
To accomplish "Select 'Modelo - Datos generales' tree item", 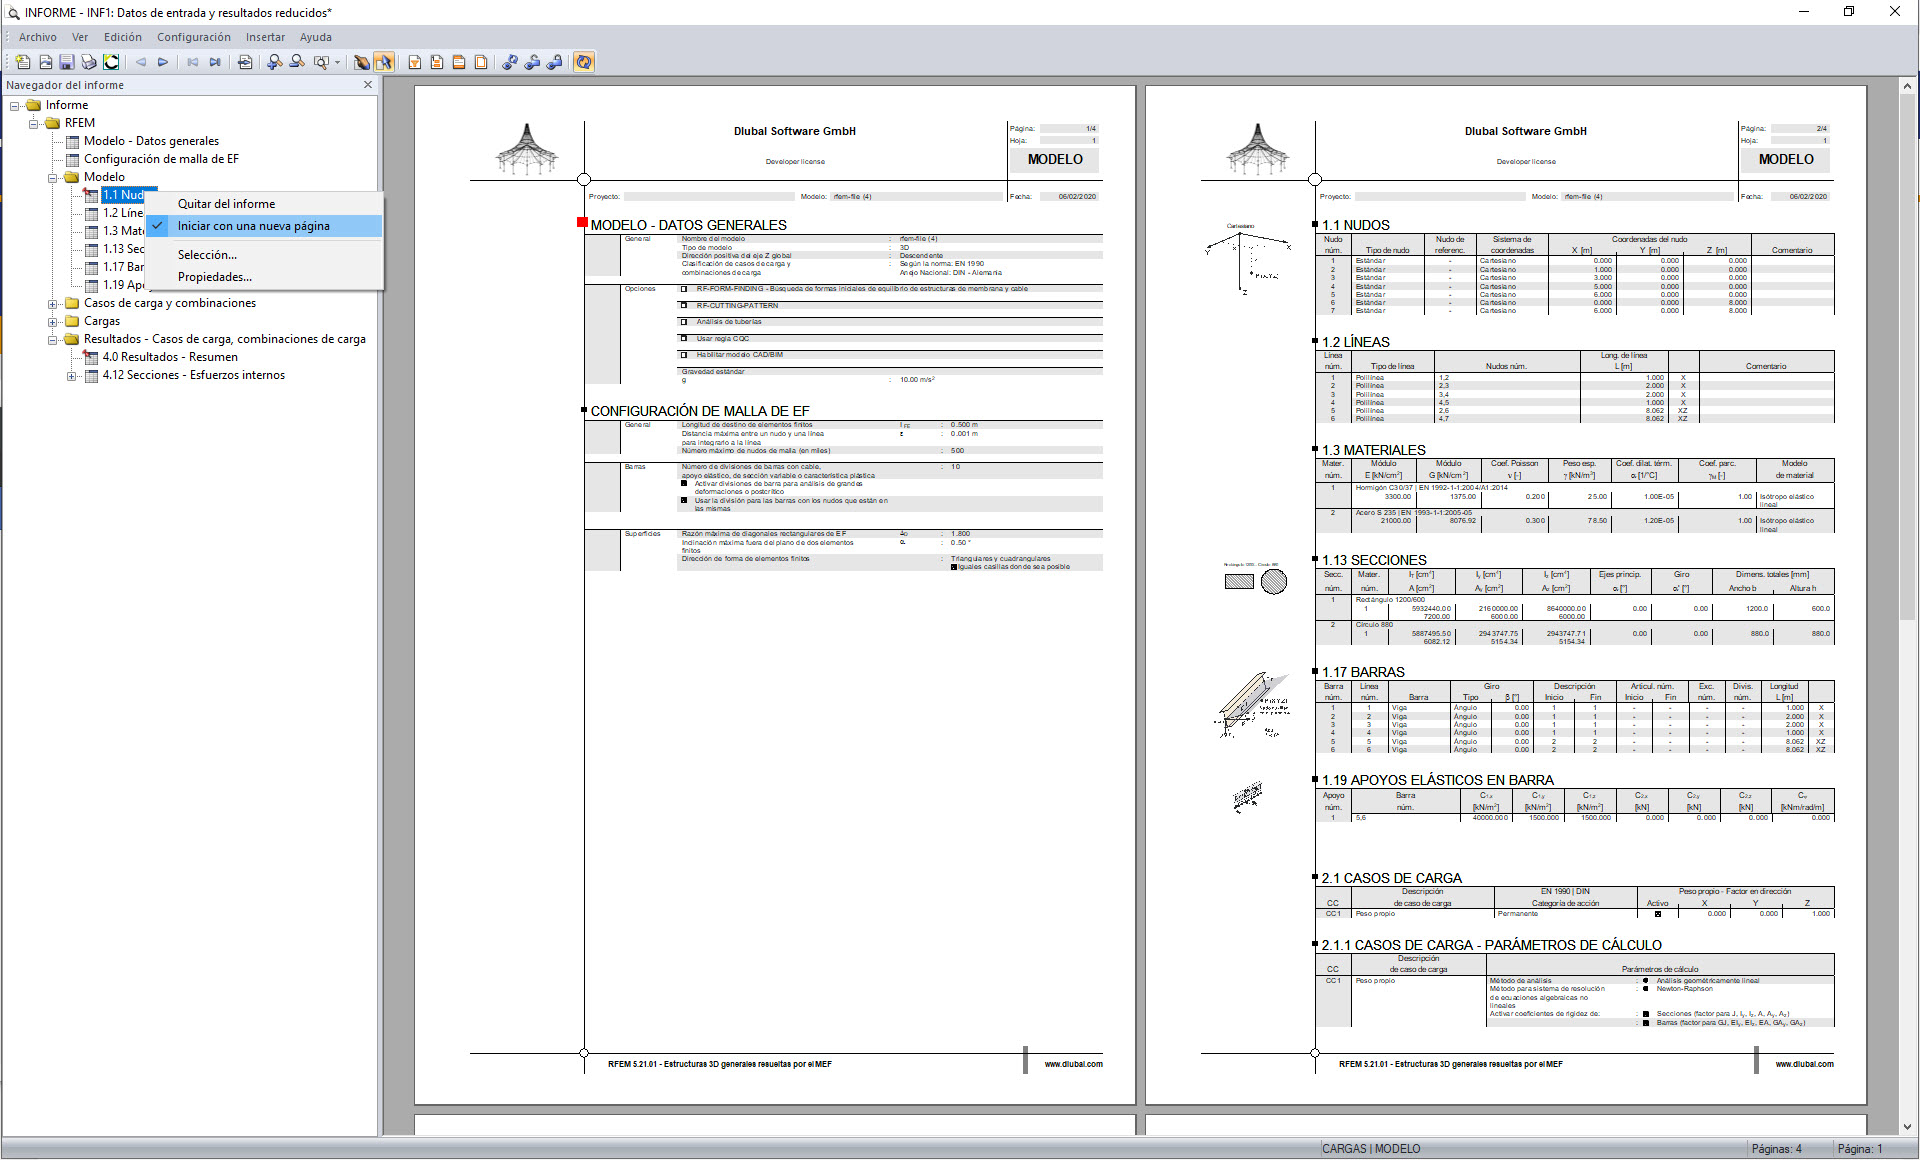I will (x=151, y=141).
